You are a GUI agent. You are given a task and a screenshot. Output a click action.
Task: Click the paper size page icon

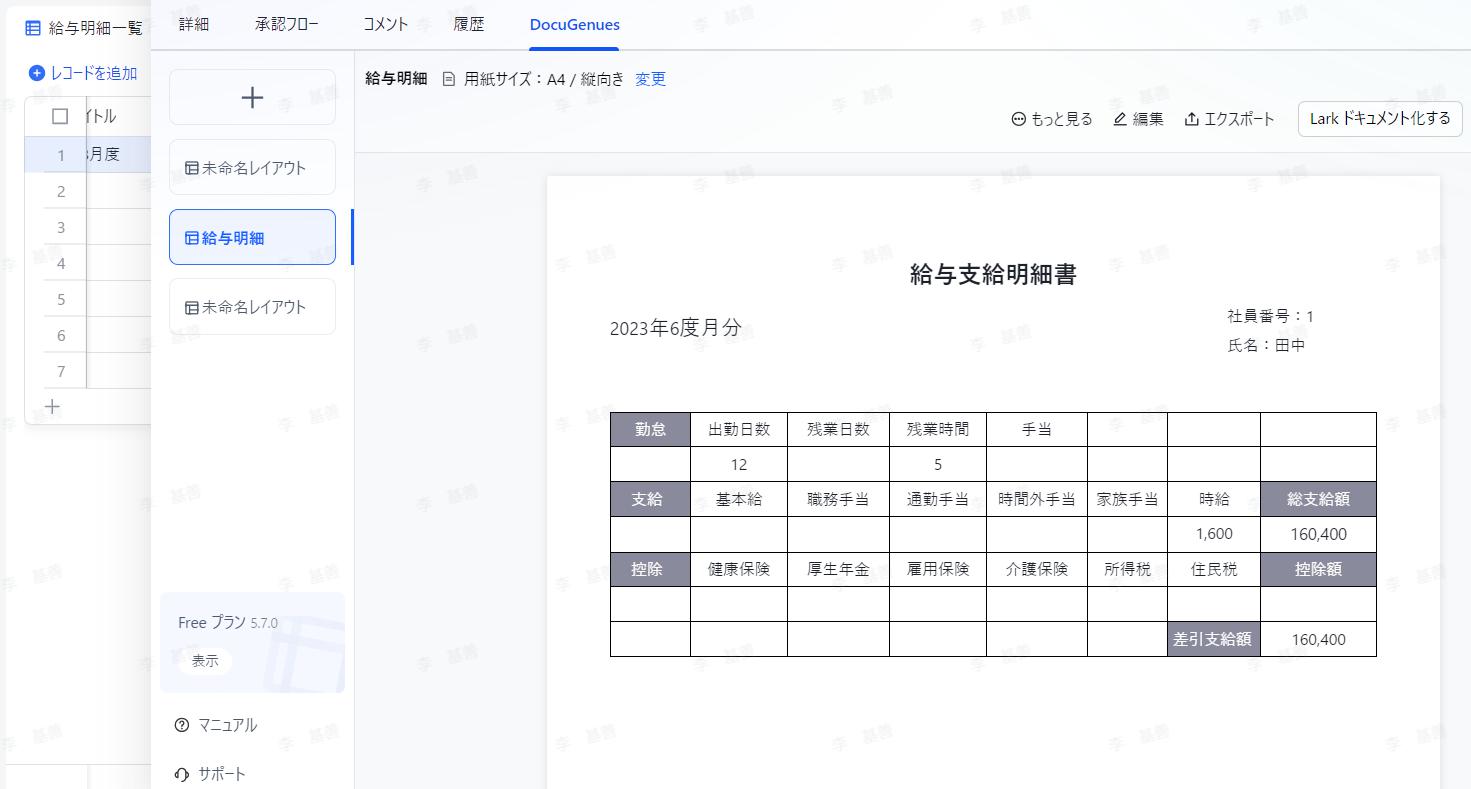[x=449, y=79]
